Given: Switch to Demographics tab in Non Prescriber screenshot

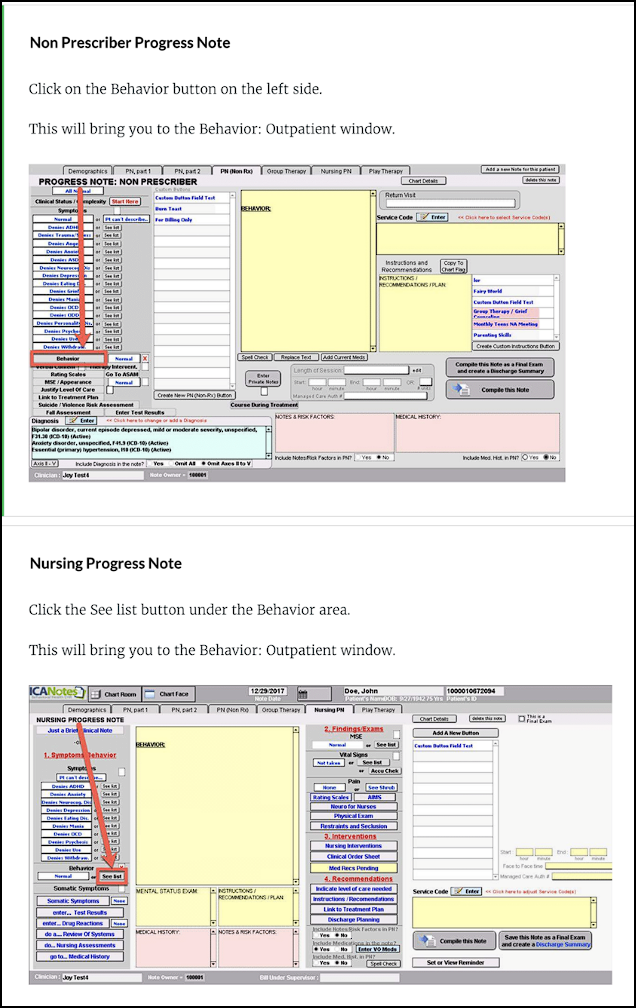Looking at the screenshot, I should click(87, 171).
